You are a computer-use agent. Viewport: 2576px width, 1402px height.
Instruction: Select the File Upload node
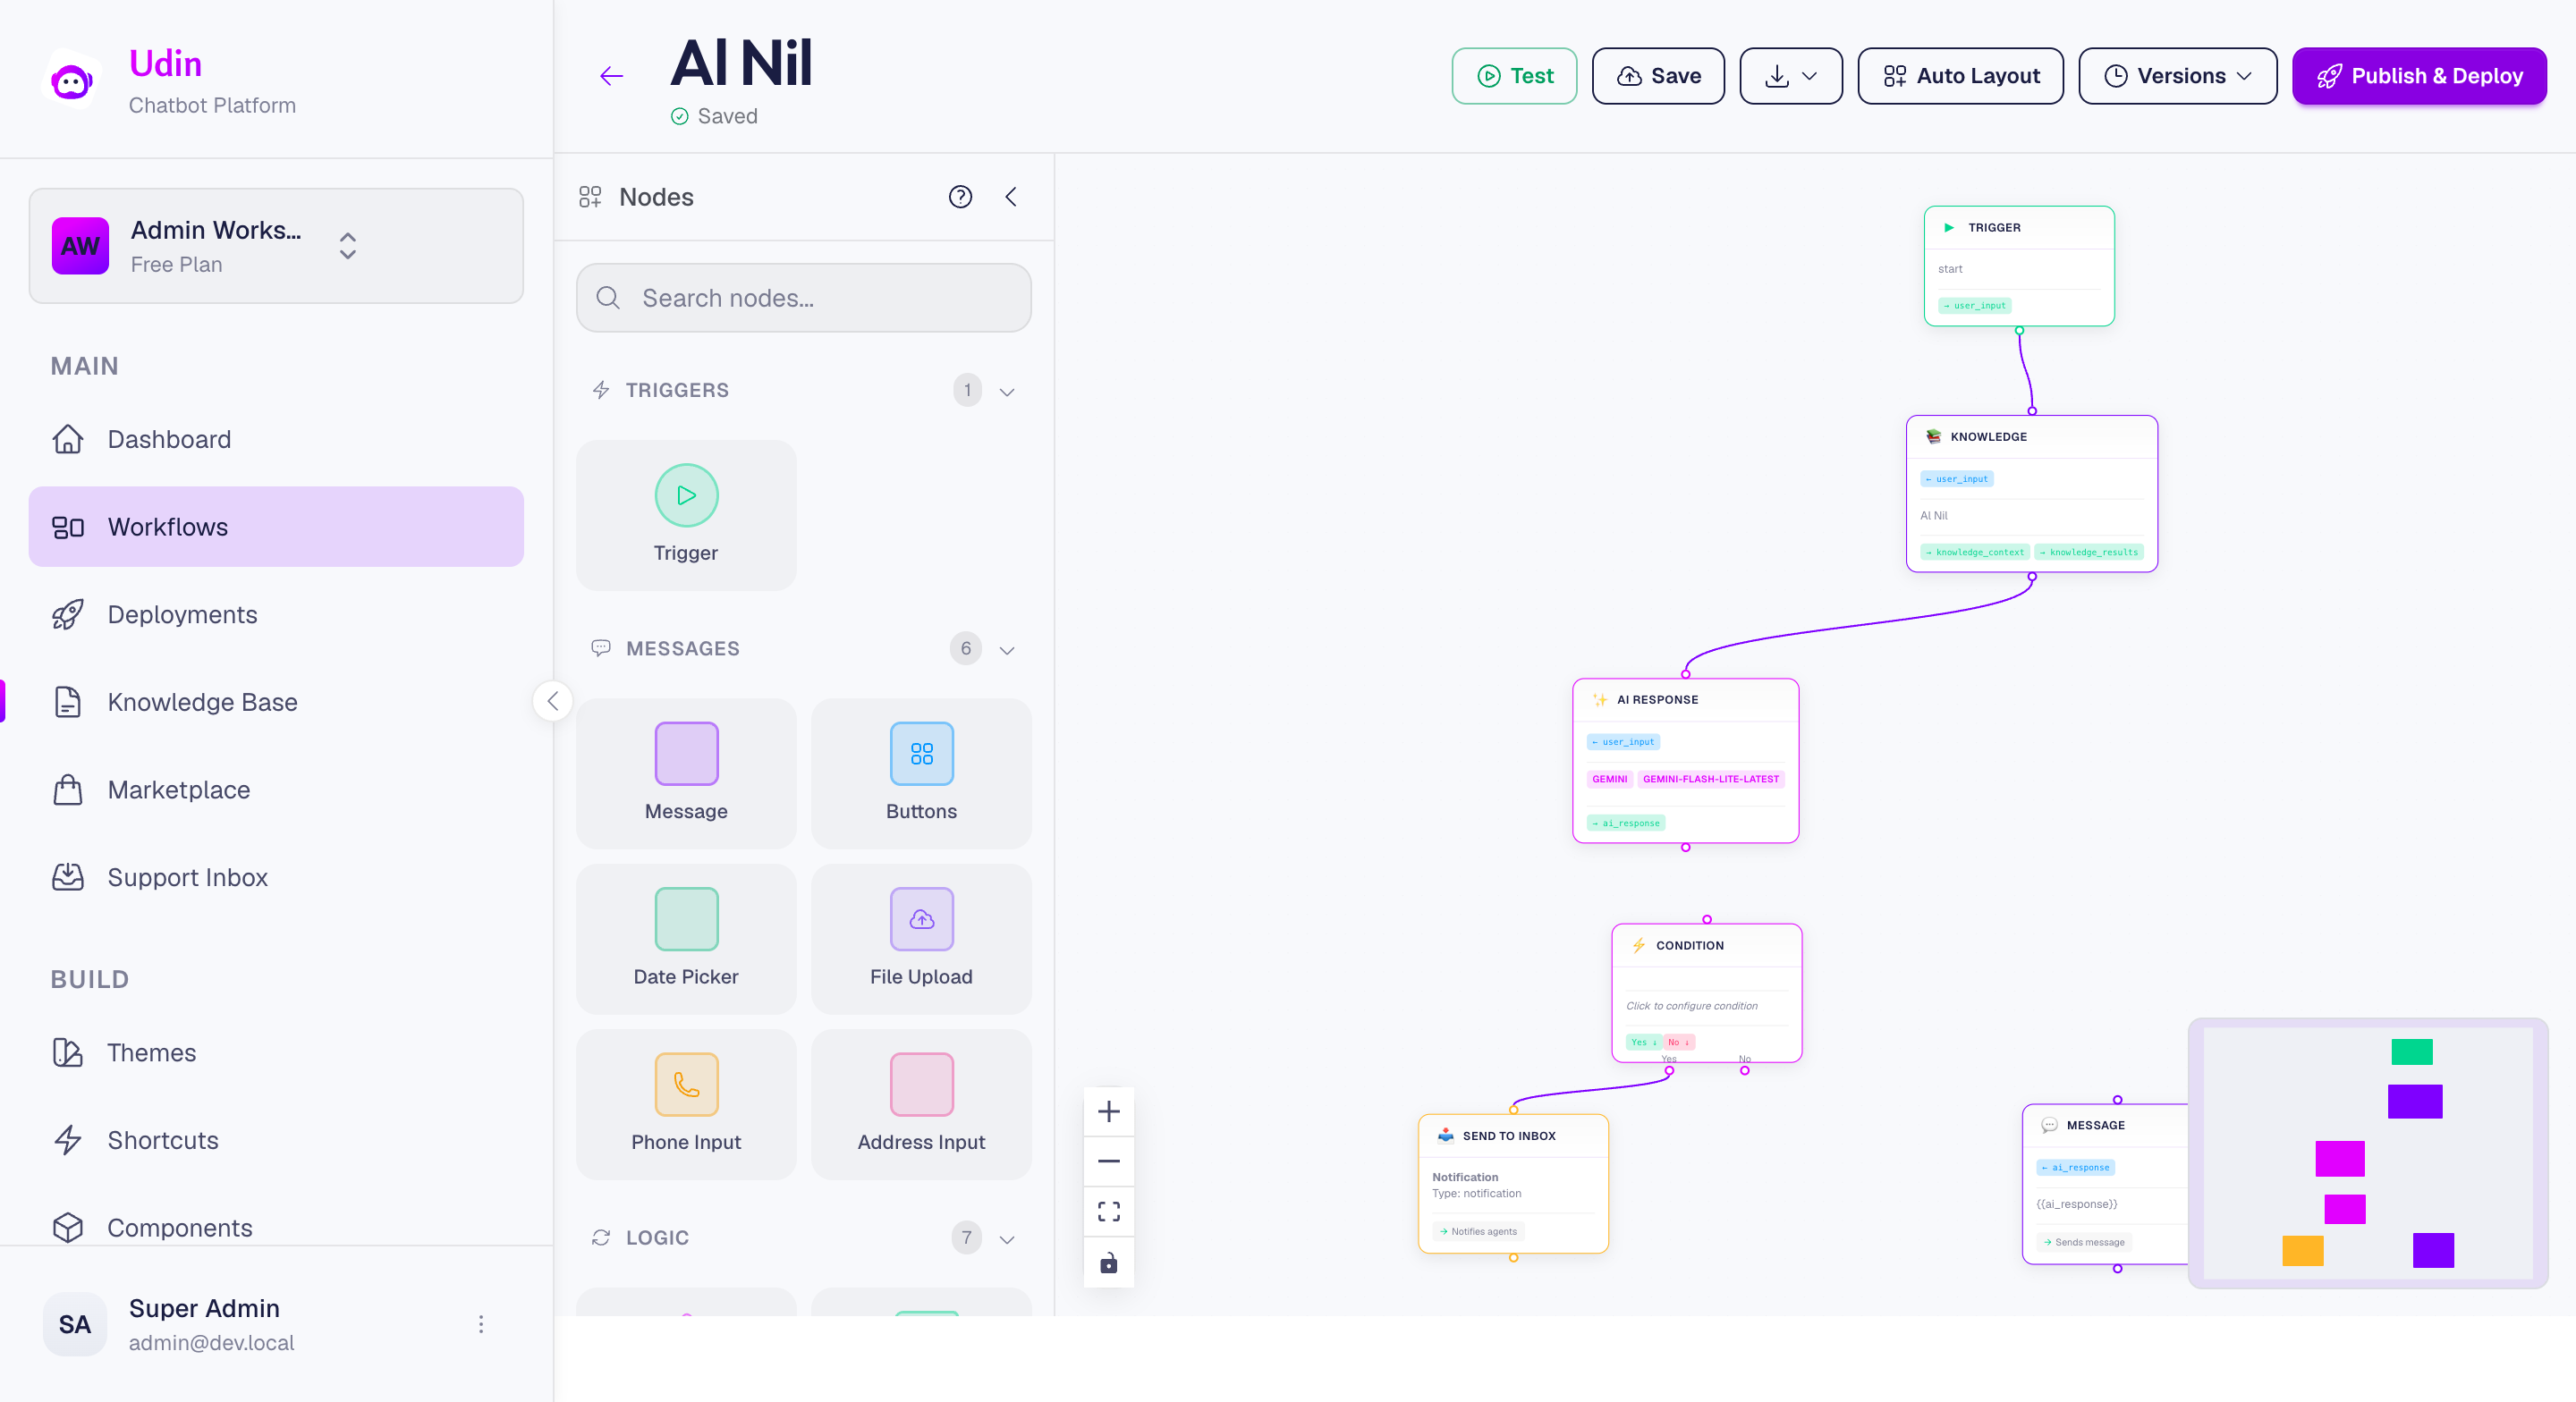(x=920, y=938)
